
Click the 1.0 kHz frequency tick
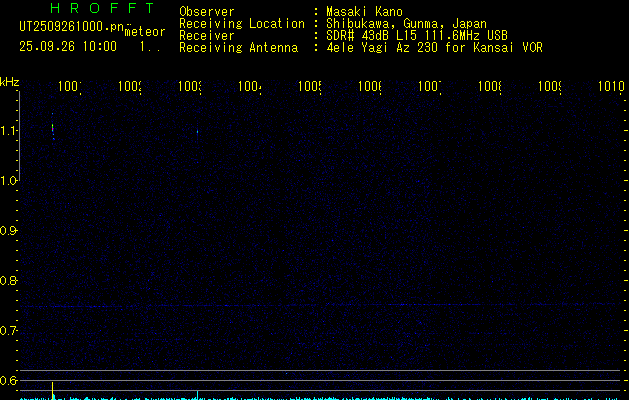pos(9,181)
